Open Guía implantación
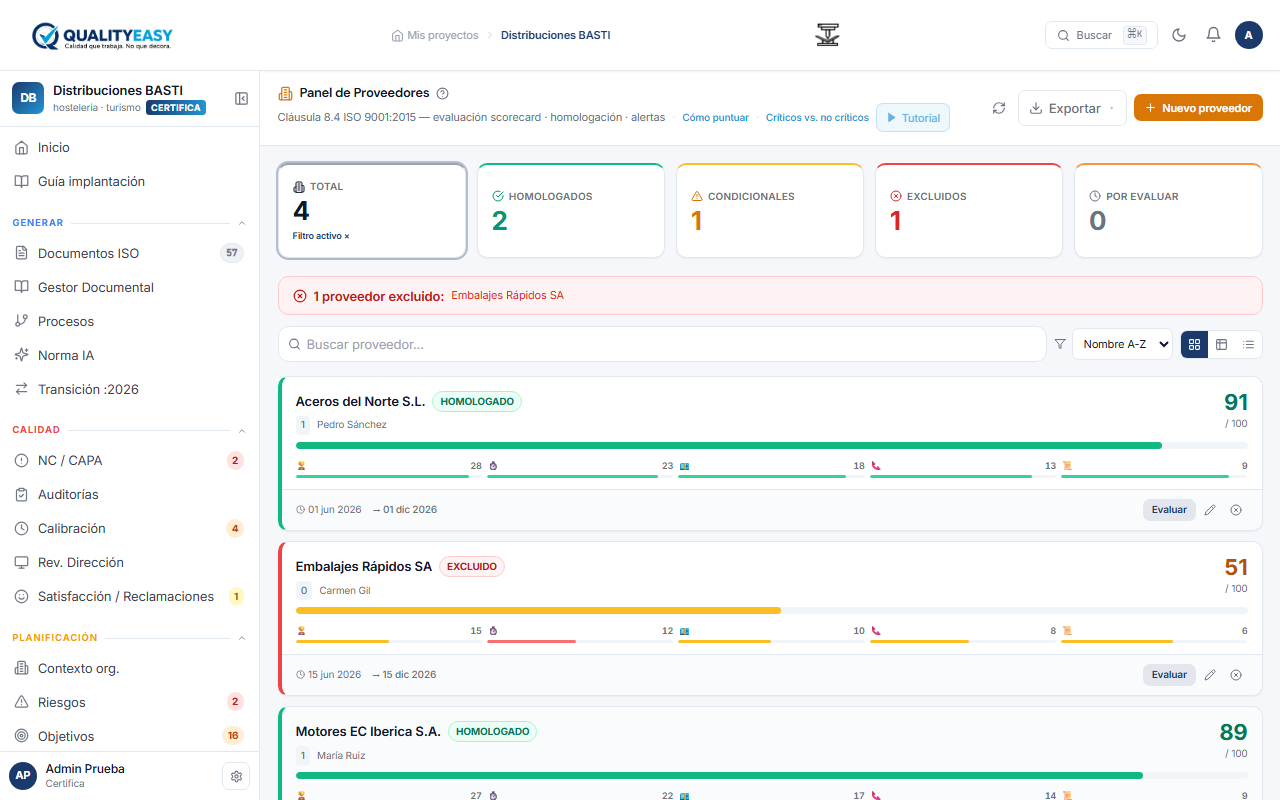The width and height of the screenshot is (1280, 800). (129, 182)
